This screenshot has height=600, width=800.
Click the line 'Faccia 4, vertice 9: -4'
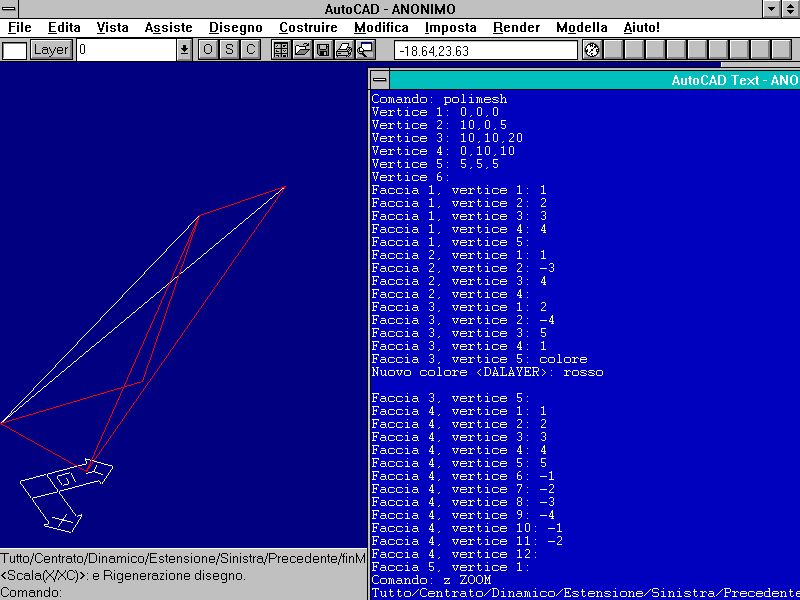coord(463,515)
